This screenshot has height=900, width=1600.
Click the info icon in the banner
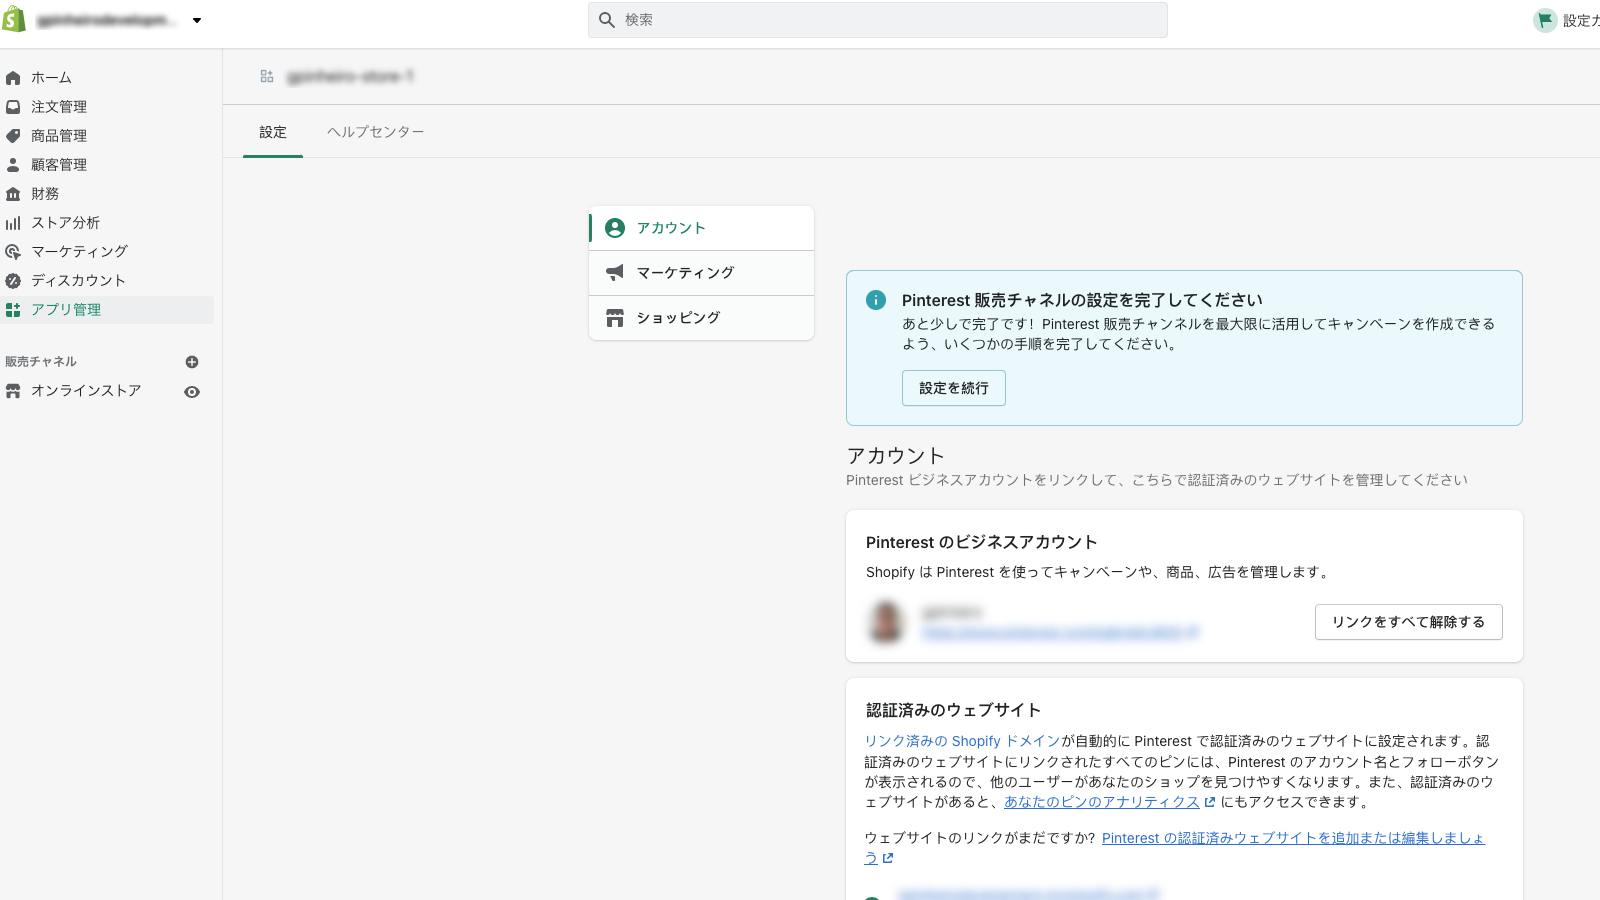point(876,300)
